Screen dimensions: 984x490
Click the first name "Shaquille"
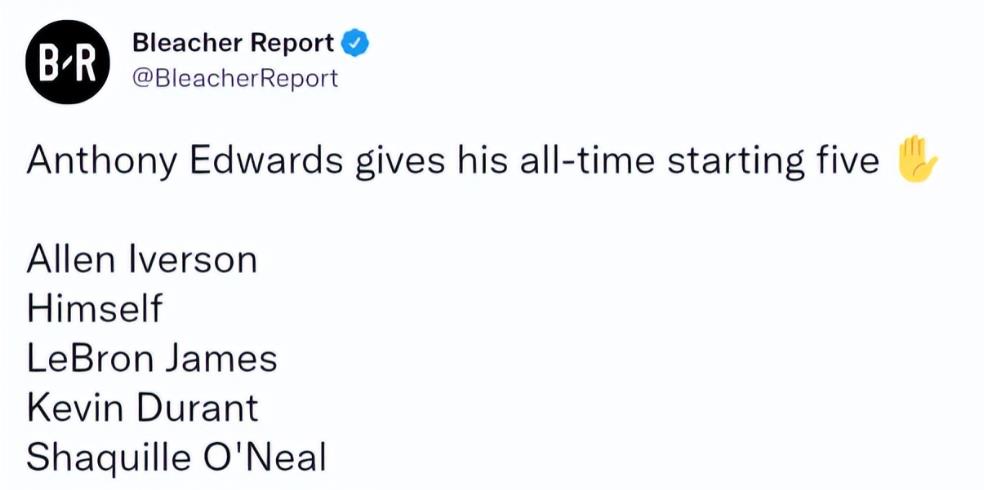point(107,458)
